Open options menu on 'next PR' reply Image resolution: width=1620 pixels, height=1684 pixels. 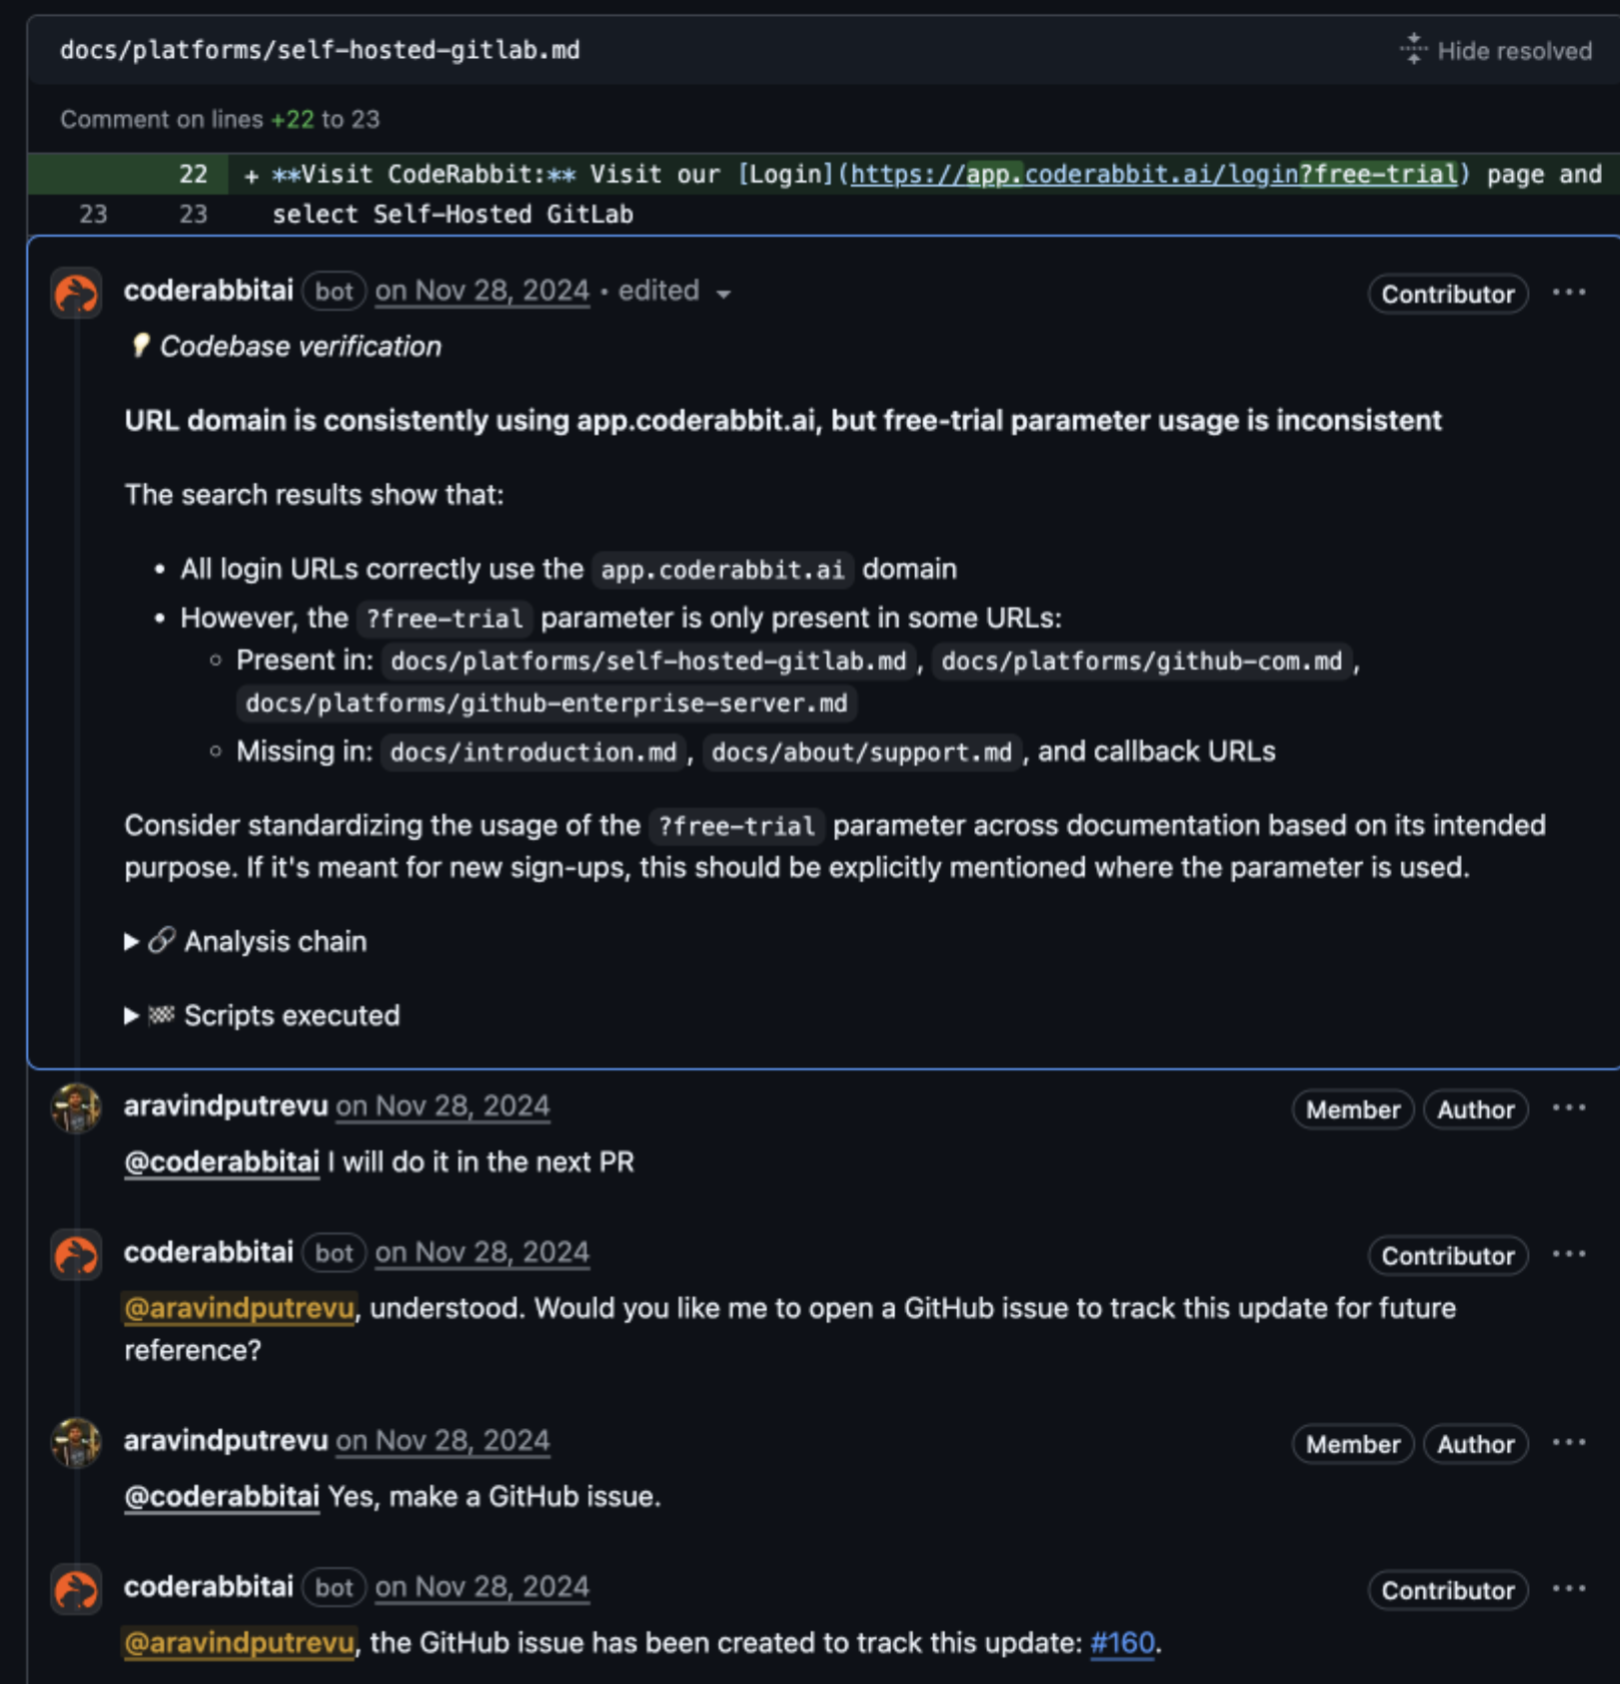point(1568,1108)
